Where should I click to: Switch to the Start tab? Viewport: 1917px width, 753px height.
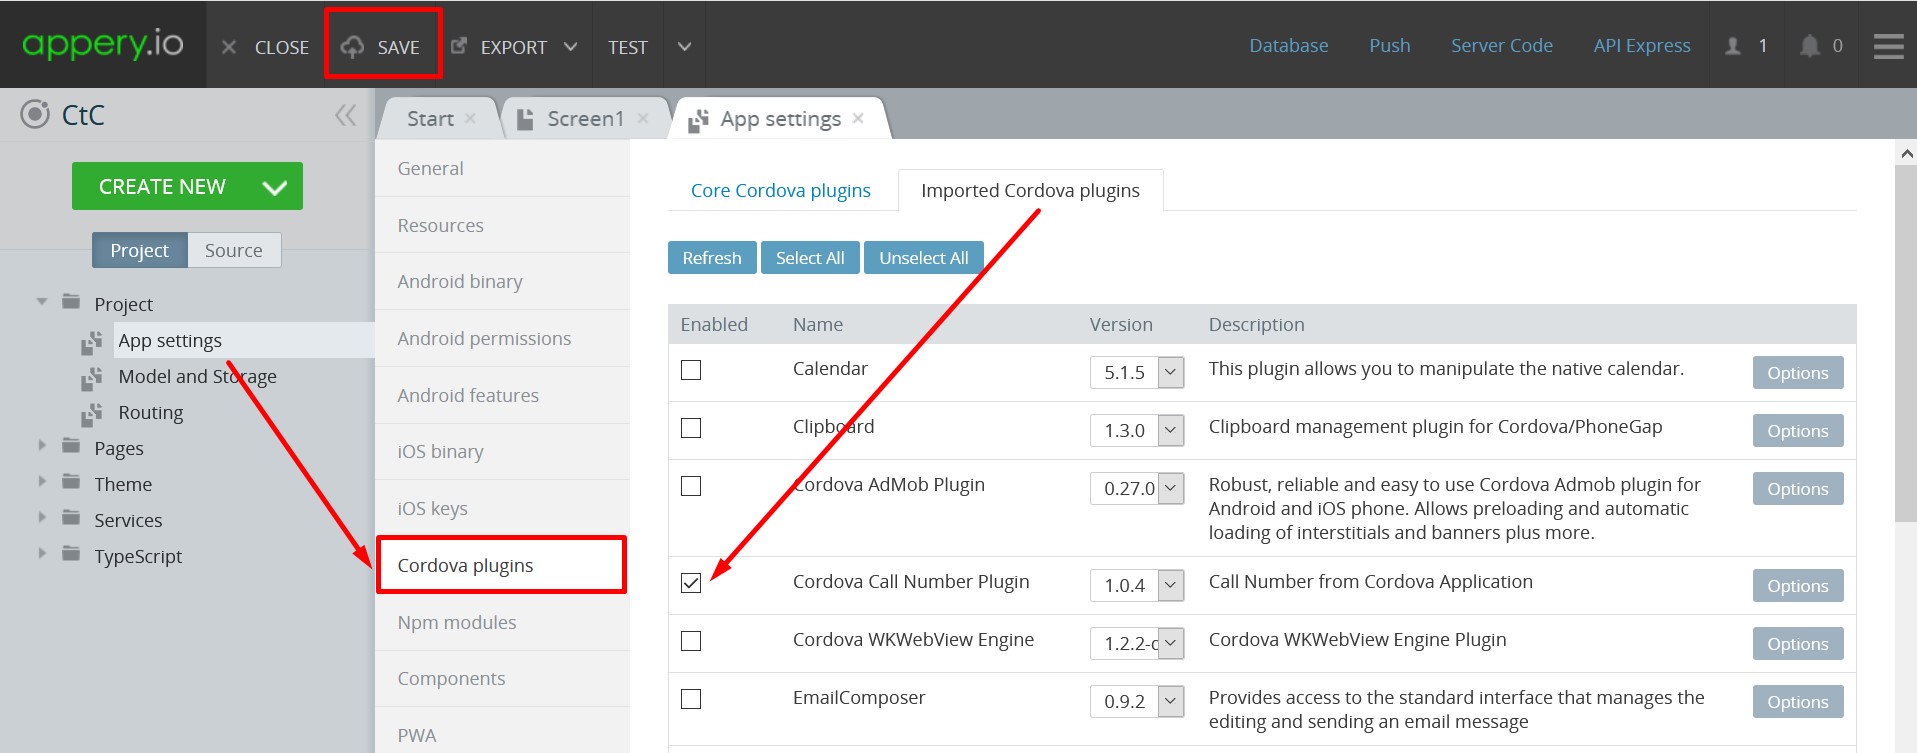[430, 118]
